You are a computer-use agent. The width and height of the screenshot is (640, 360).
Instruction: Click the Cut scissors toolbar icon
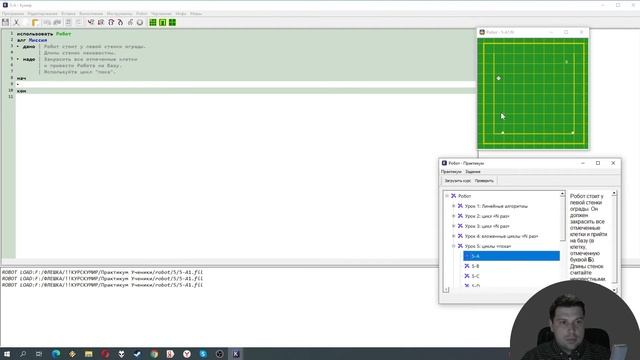coord(17,22)
